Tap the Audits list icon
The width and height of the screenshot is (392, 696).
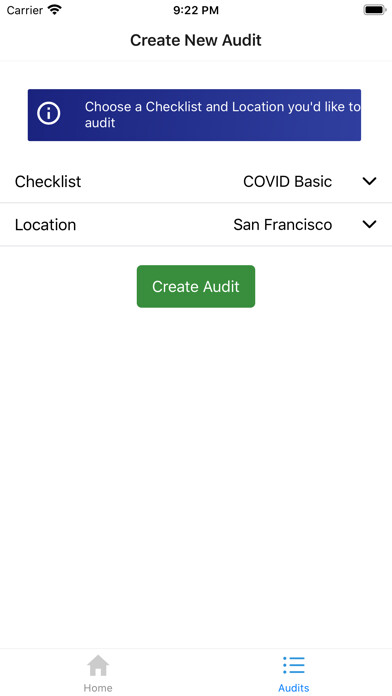click(294, 665)
